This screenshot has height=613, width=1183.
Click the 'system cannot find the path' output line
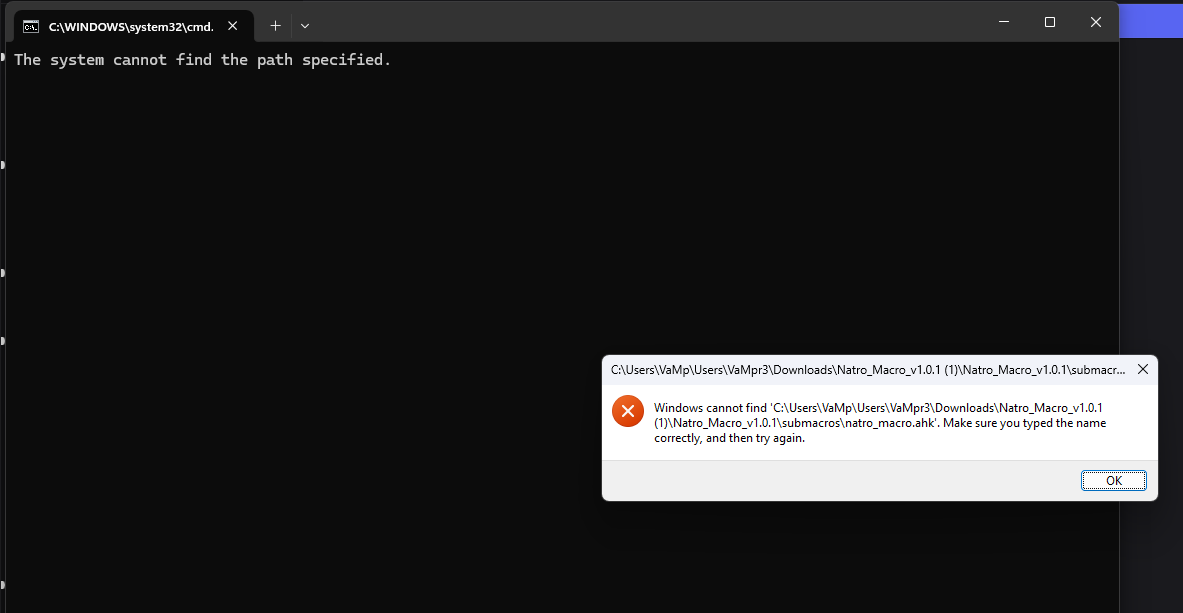click(x=200, y=59)
